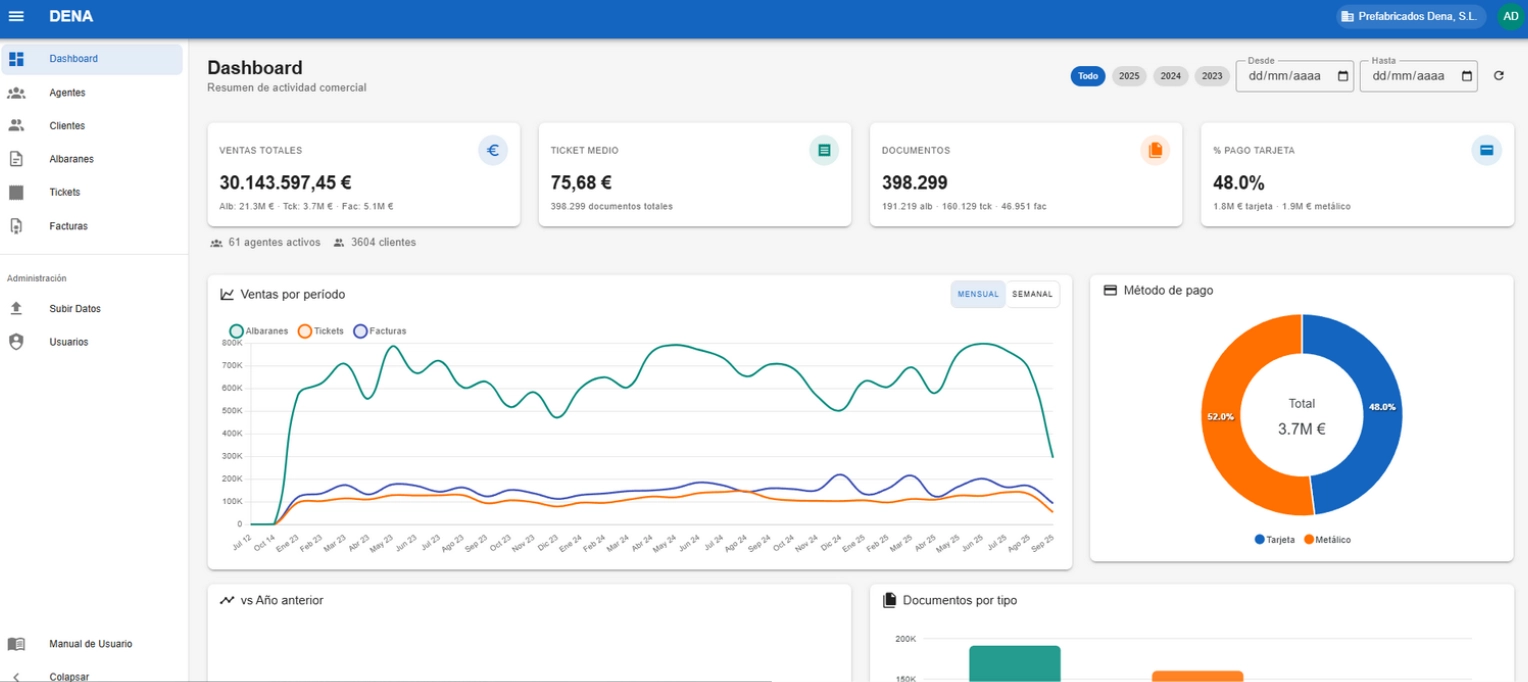This screenshot has width=1528, height=682.
Task: Click the chart icon beside Ventas por período
Action: (227, 294)
